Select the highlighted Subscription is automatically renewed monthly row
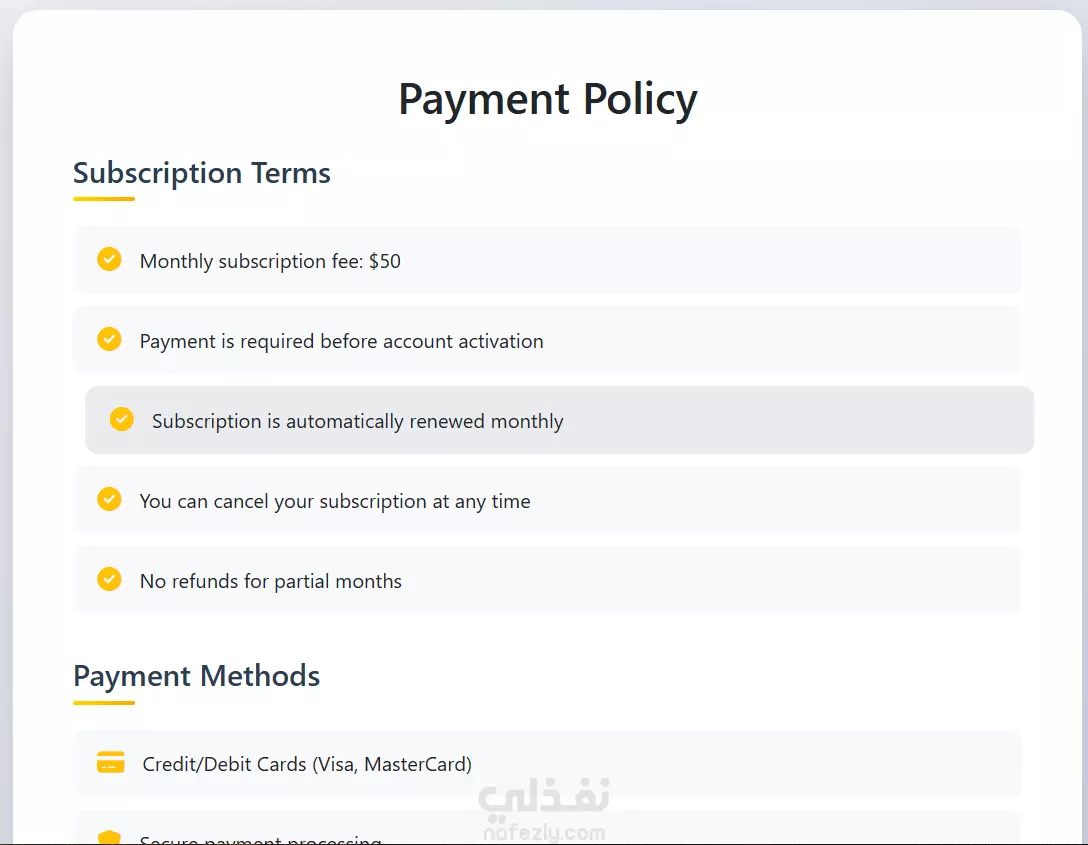 559,420
